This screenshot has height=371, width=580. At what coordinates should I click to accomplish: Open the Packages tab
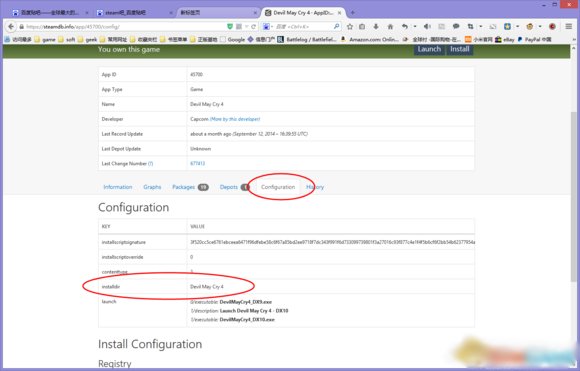point(190,187)
